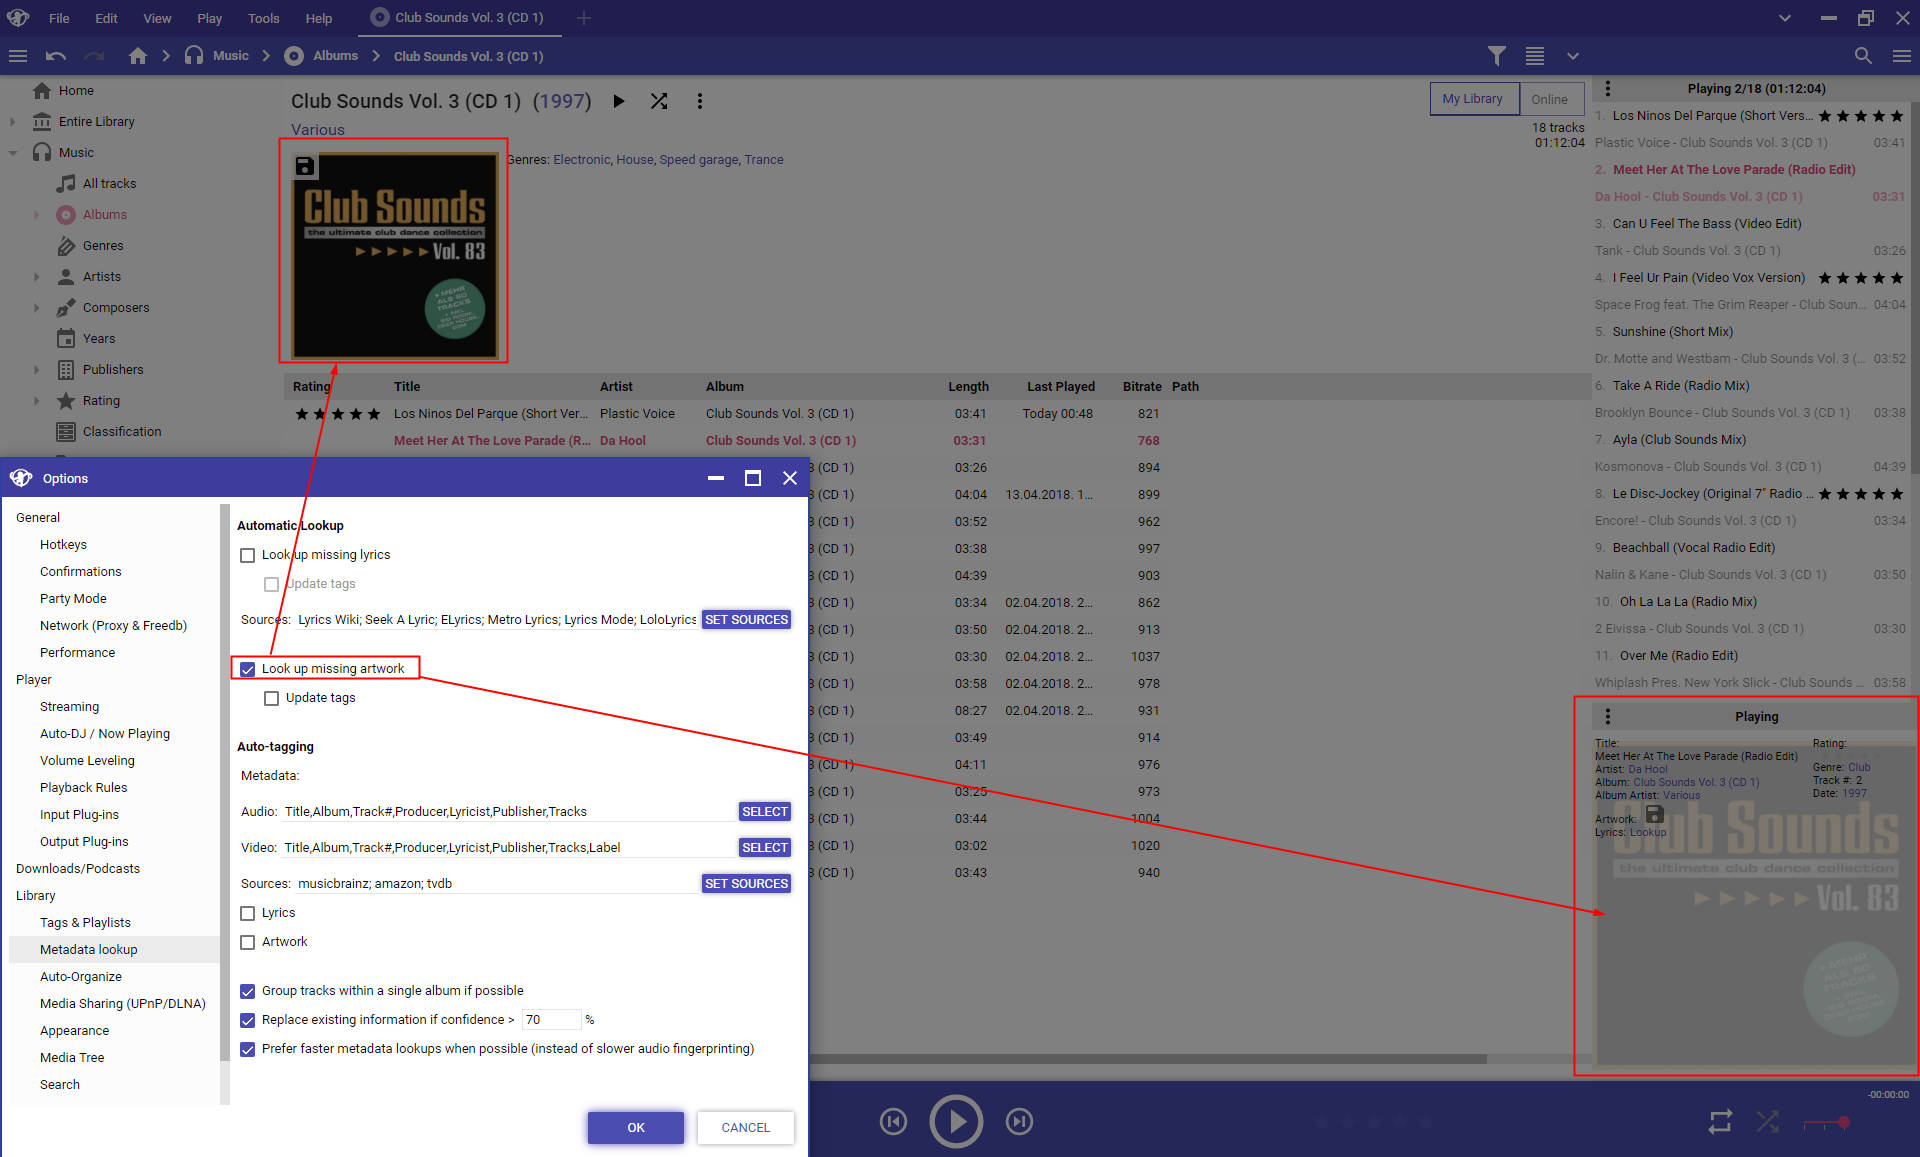Click the save artwork icon on the album cover

coord(305,167)
